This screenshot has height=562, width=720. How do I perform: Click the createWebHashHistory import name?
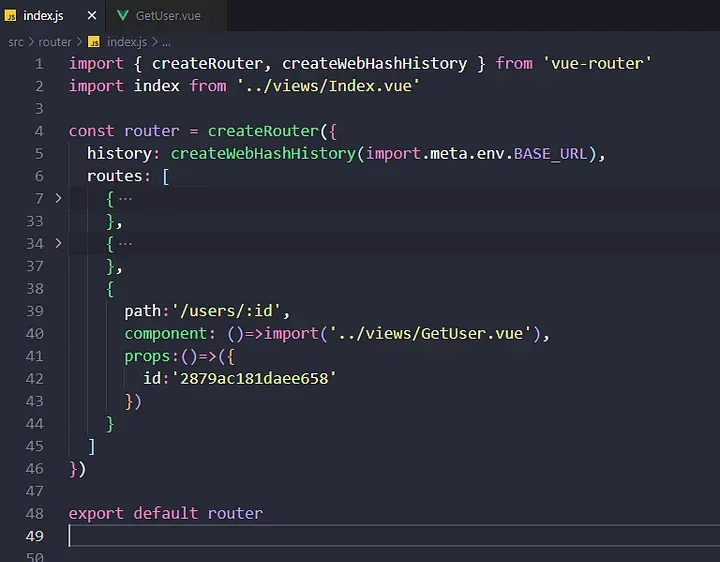point(374,63)
